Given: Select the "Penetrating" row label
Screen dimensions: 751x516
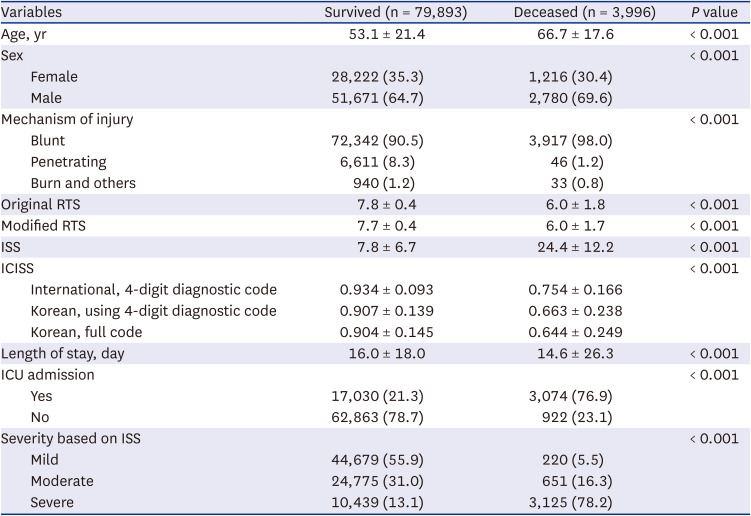Looking at the screenshot, I should [x=69, y=162].
